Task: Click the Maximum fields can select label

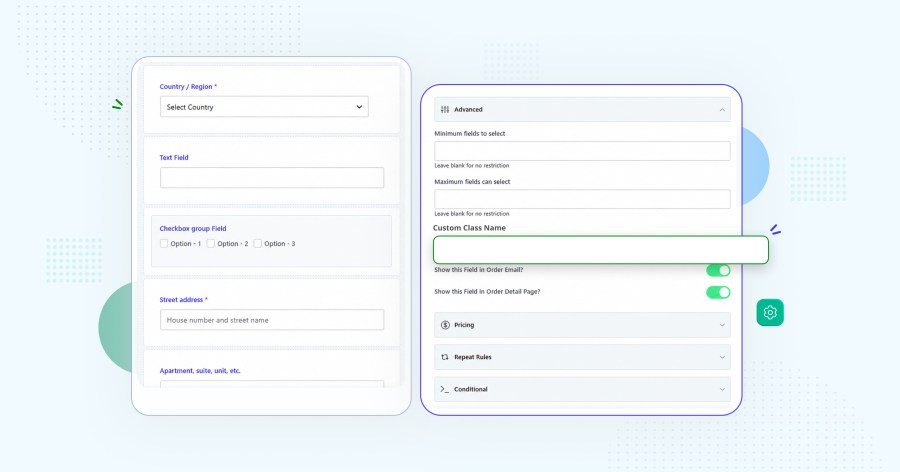Action: [472, 182]
